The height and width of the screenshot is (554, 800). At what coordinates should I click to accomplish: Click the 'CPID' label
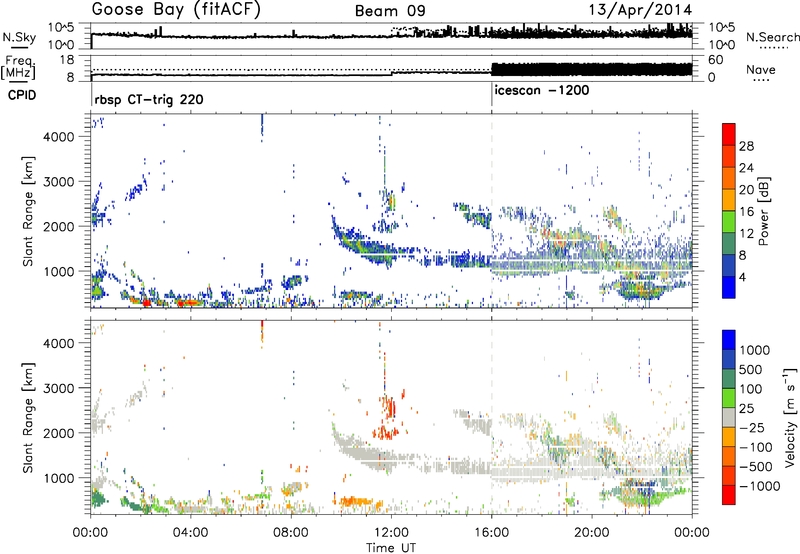coord(22,95)
